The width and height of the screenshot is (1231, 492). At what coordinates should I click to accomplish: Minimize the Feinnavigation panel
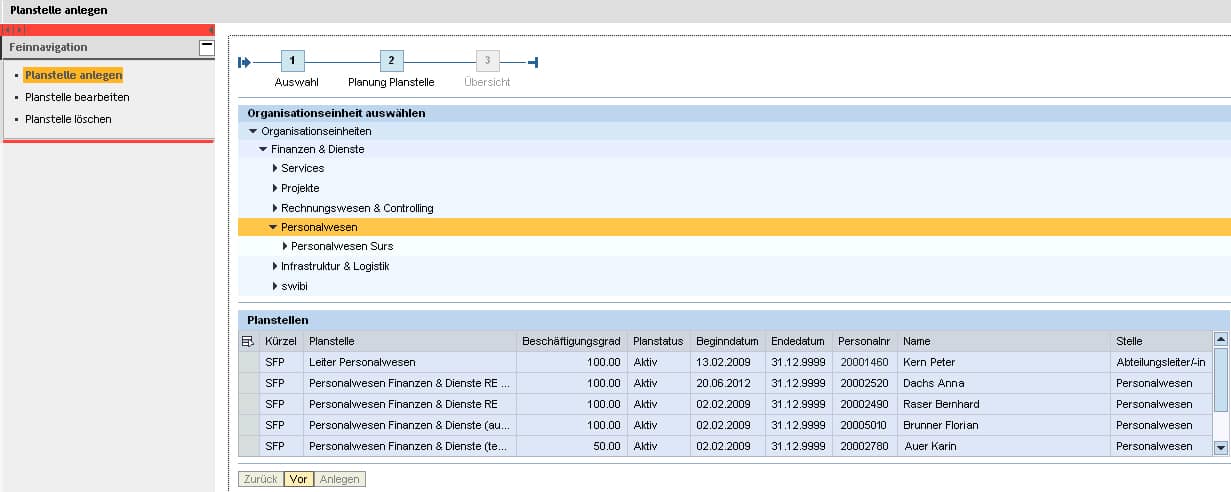point(206,47)
